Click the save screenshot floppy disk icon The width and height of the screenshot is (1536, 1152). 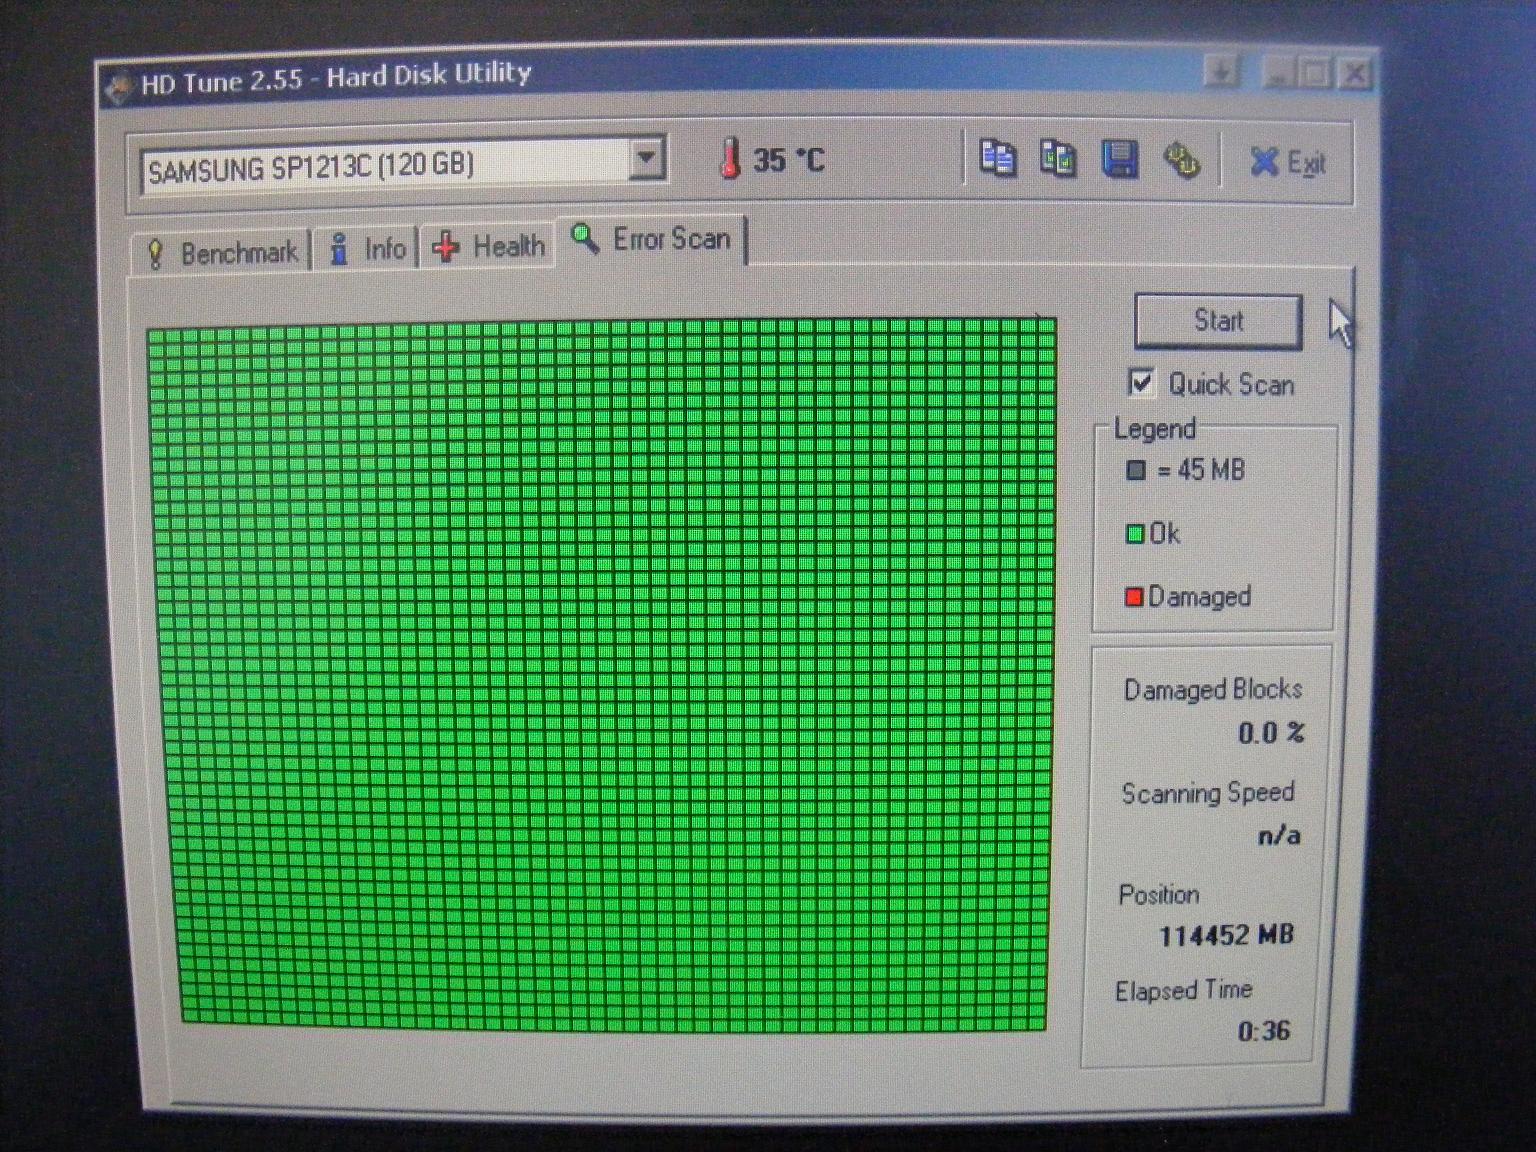[x=1120, y=160]
